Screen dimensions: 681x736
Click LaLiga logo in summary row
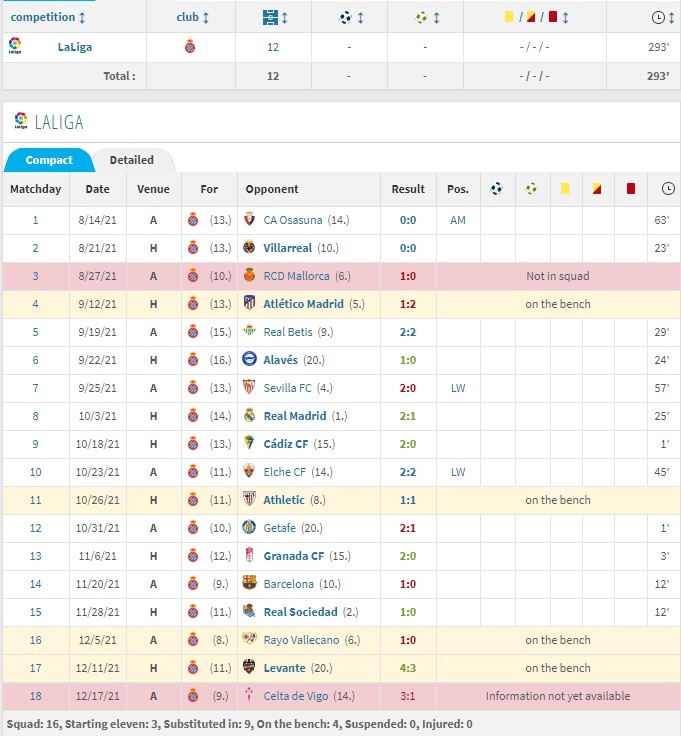click(15, 46)
